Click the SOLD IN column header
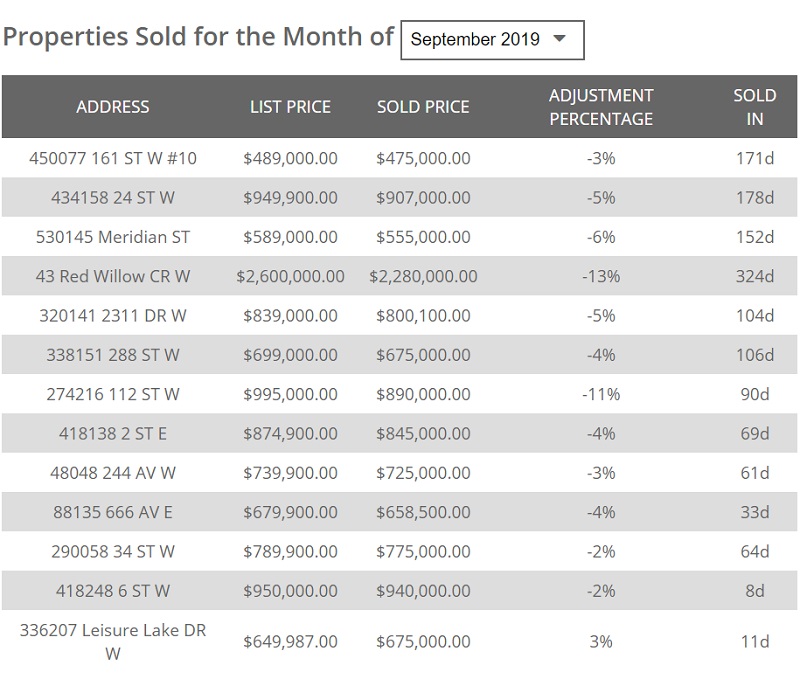The height and width of the screenshot is (679, 800). click(x=754, y=107)
